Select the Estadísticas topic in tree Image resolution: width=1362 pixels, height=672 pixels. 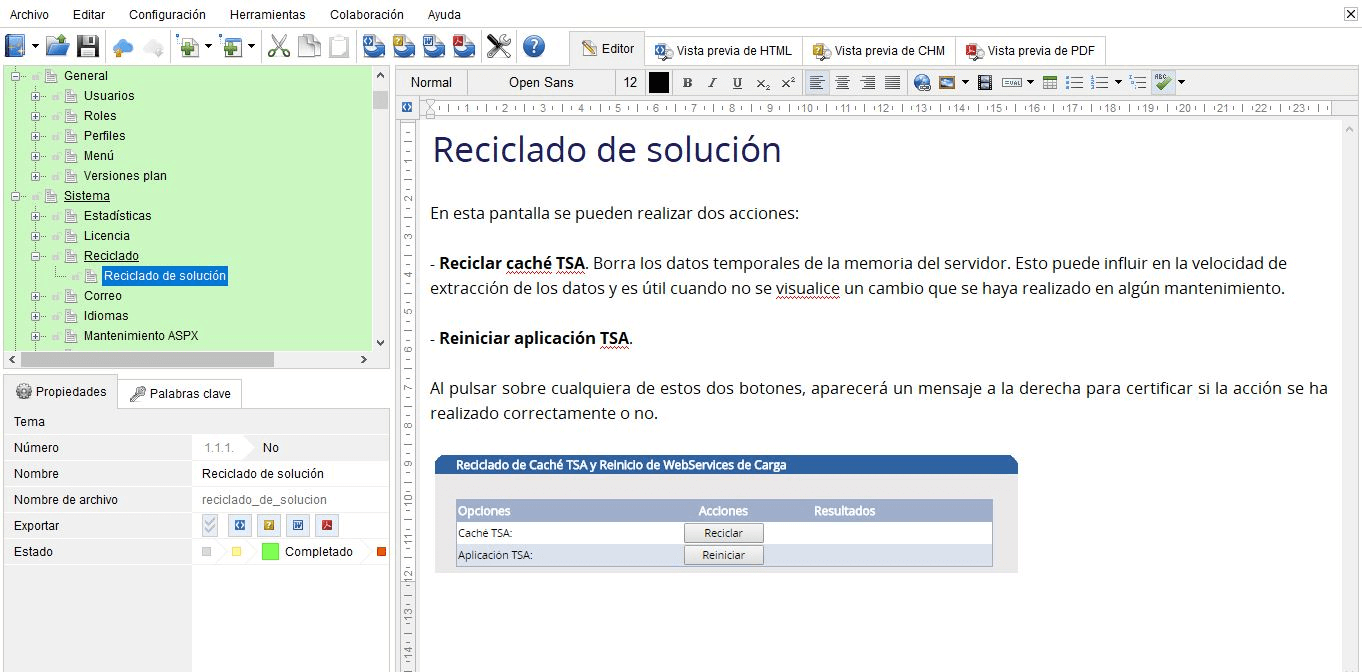coord(118,216)
